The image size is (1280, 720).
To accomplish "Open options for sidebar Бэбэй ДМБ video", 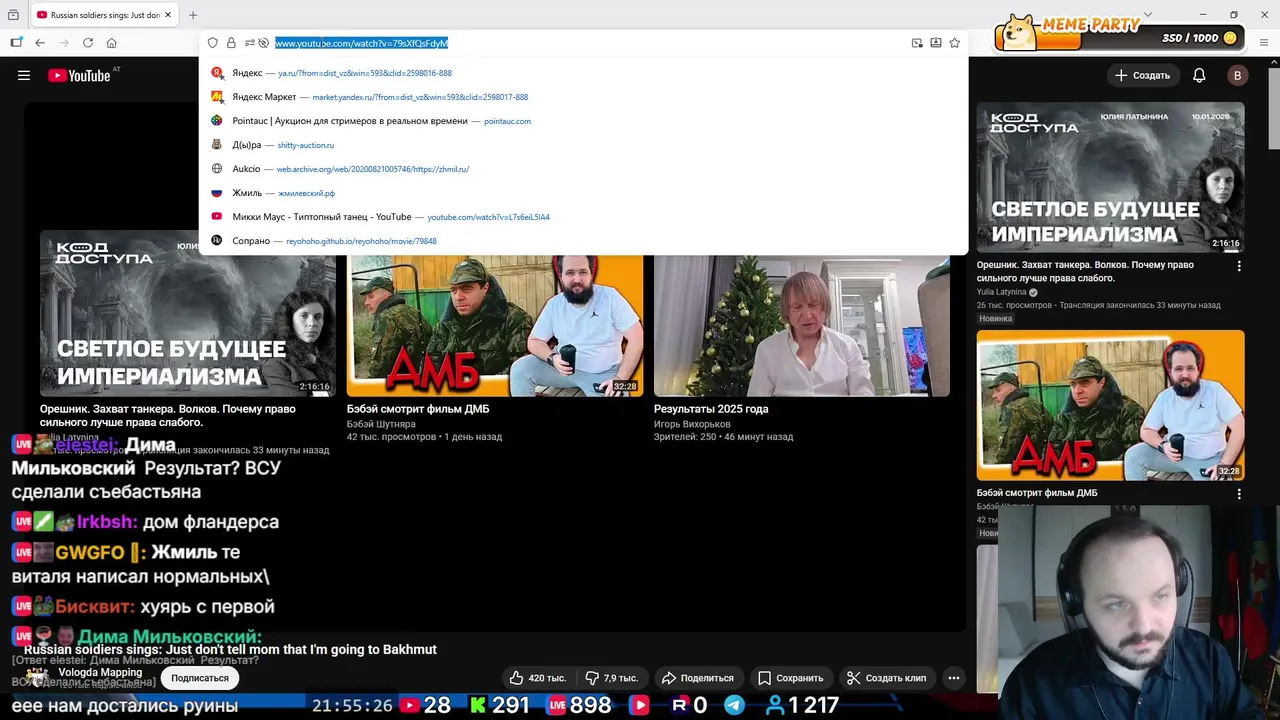I will [x=1239, y=494].
